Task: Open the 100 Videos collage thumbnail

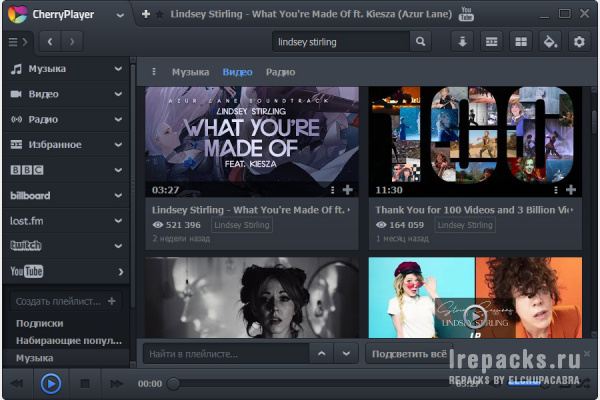Action: (475, 142)
